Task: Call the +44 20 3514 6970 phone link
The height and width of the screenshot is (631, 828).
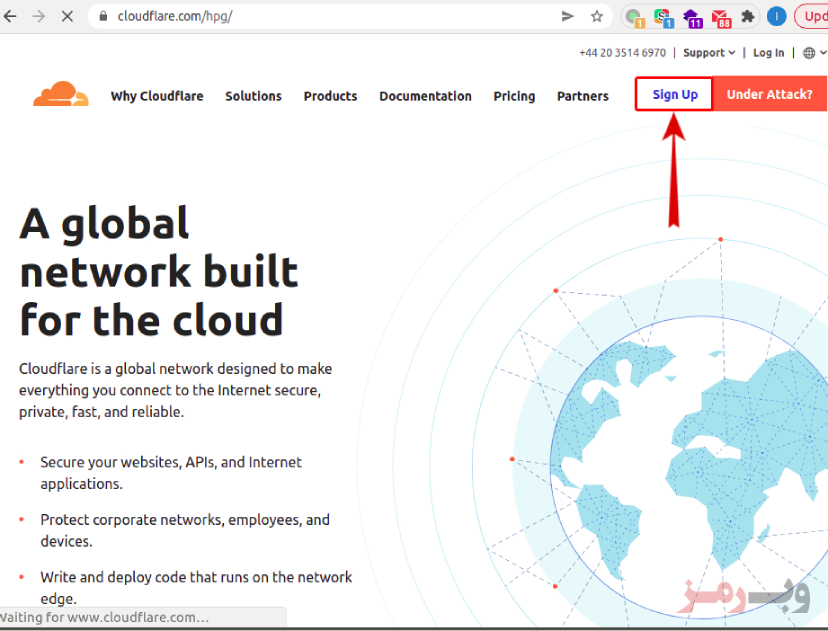Action: tap(622, 53)
